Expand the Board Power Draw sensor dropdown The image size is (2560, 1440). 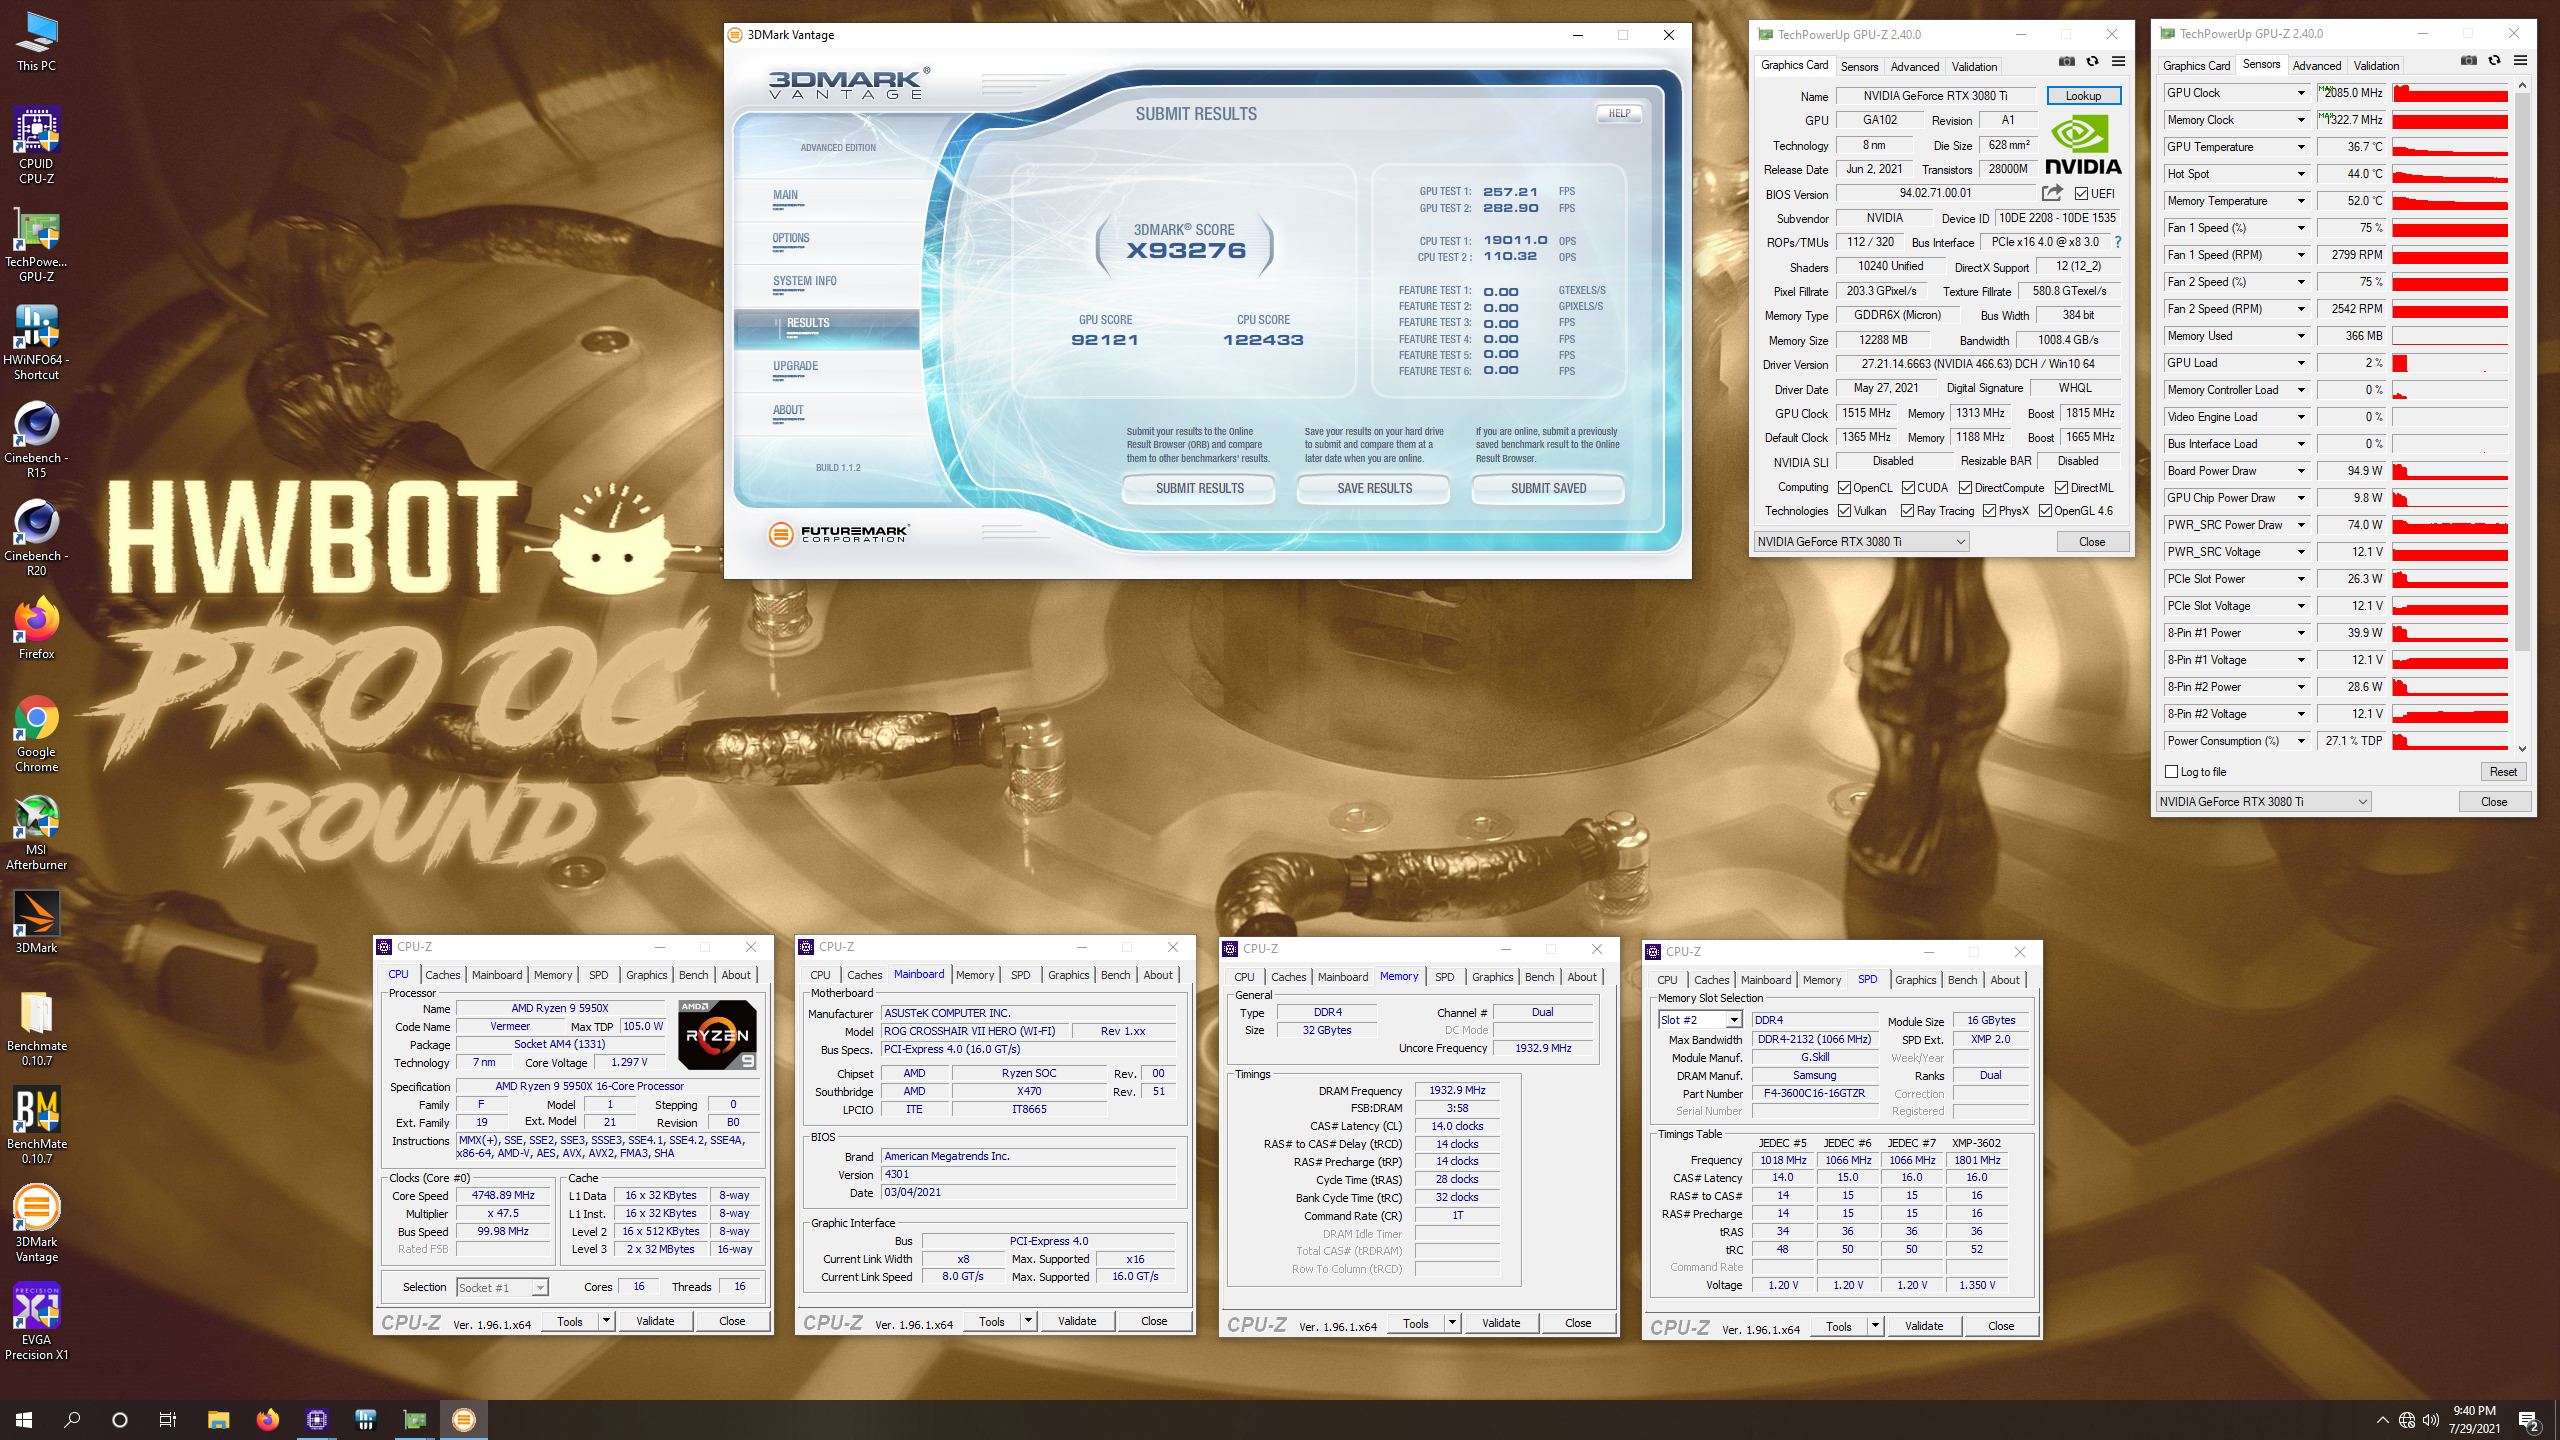(2300, 471)
